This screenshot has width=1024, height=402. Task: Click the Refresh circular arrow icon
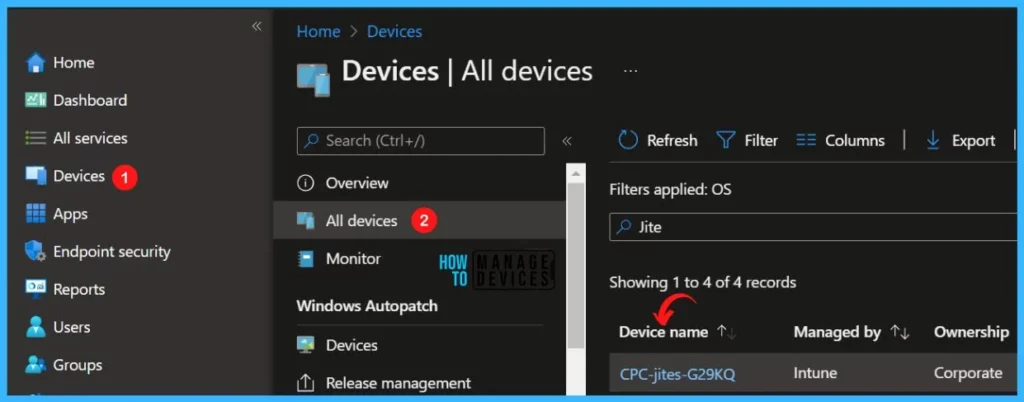pos(628,140)
